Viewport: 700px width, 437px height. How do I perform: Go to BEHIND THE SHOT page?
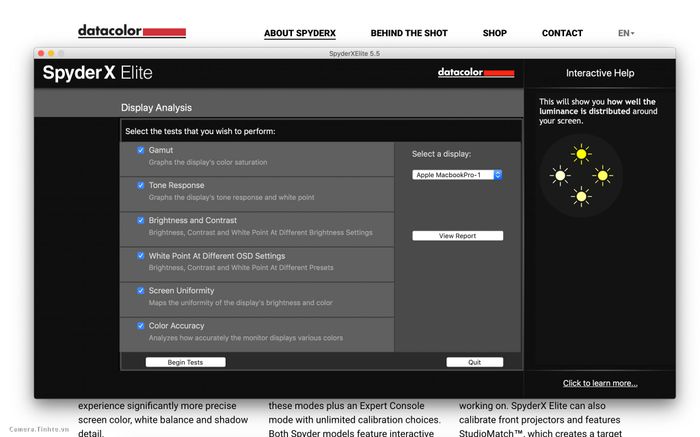click(x=409, y=33)
